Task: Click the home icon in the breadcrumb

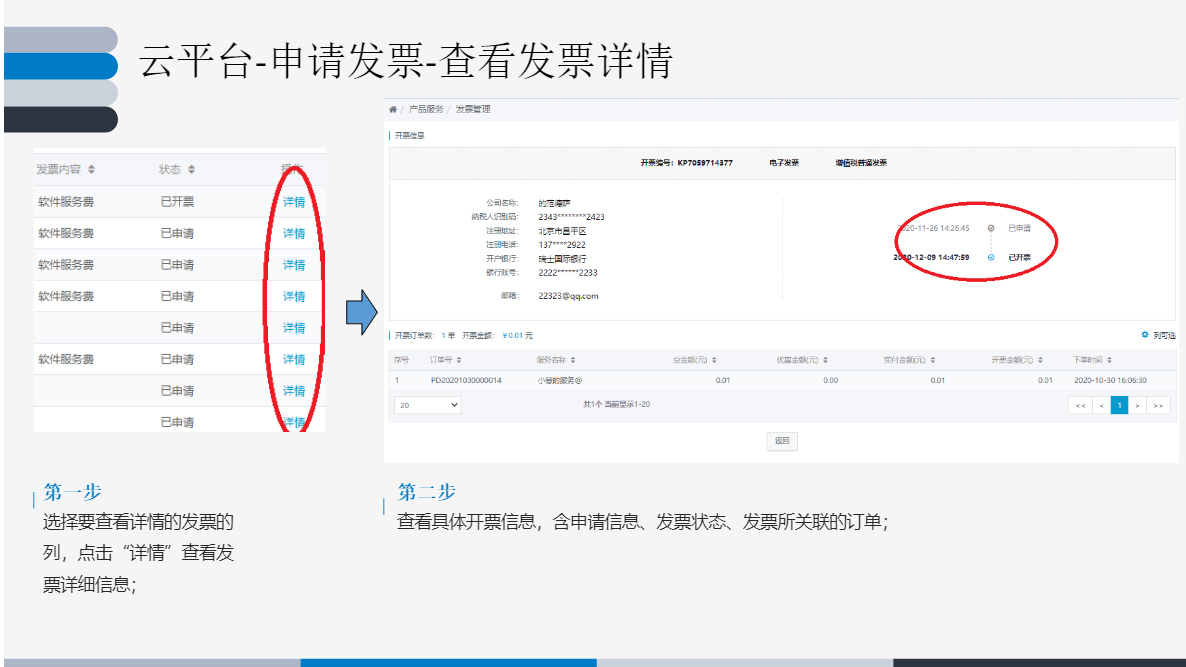Action: point(393,110)
